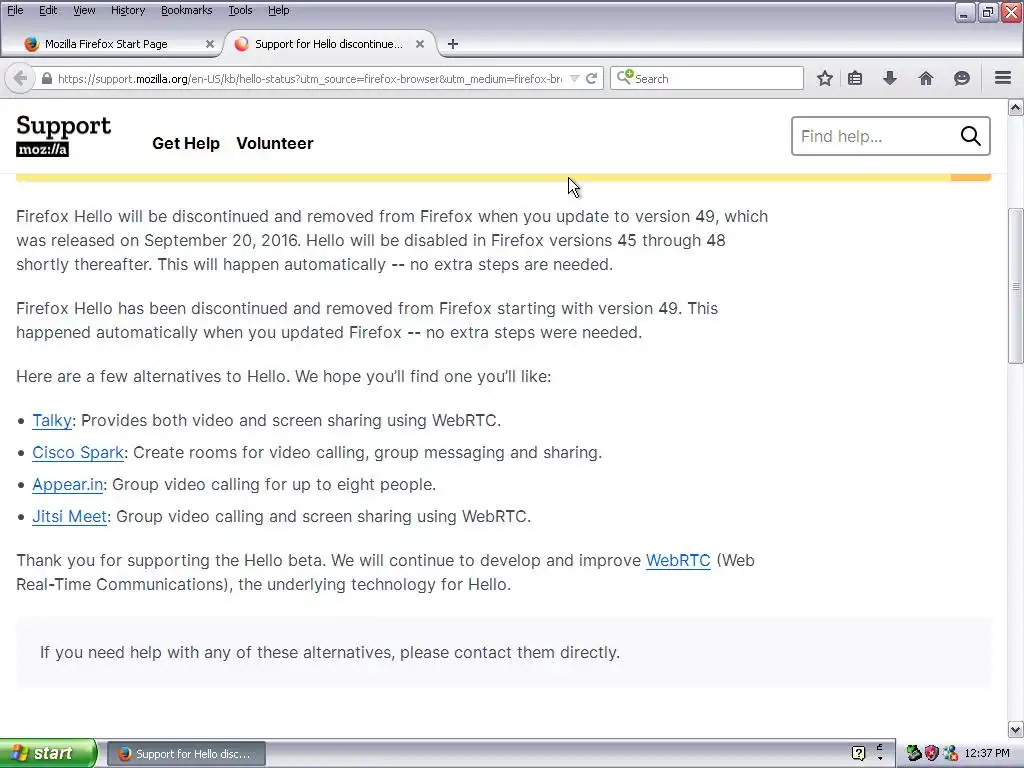Open the Jitsi Meet link
The image size is (1024, 768).
point(69,517)
